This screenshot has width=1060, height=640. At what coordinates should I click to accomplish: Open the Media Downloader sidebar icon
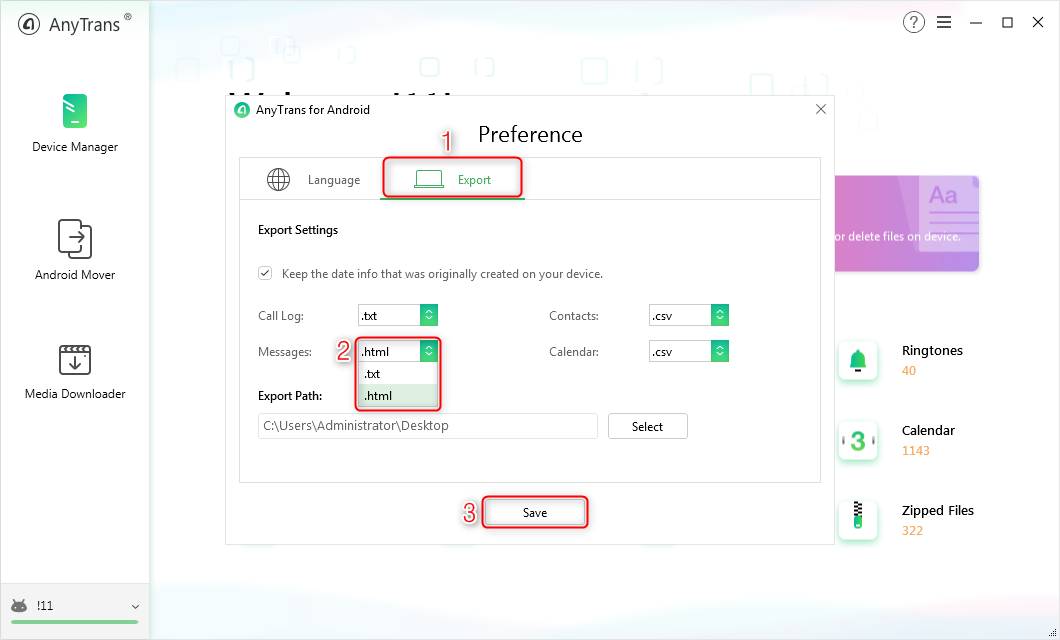(75, 360)
